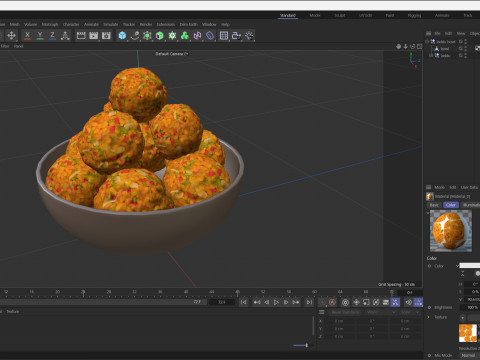The image size is (480, 360).
Task: Open the Mesh menu
Action: click(14, 24)
